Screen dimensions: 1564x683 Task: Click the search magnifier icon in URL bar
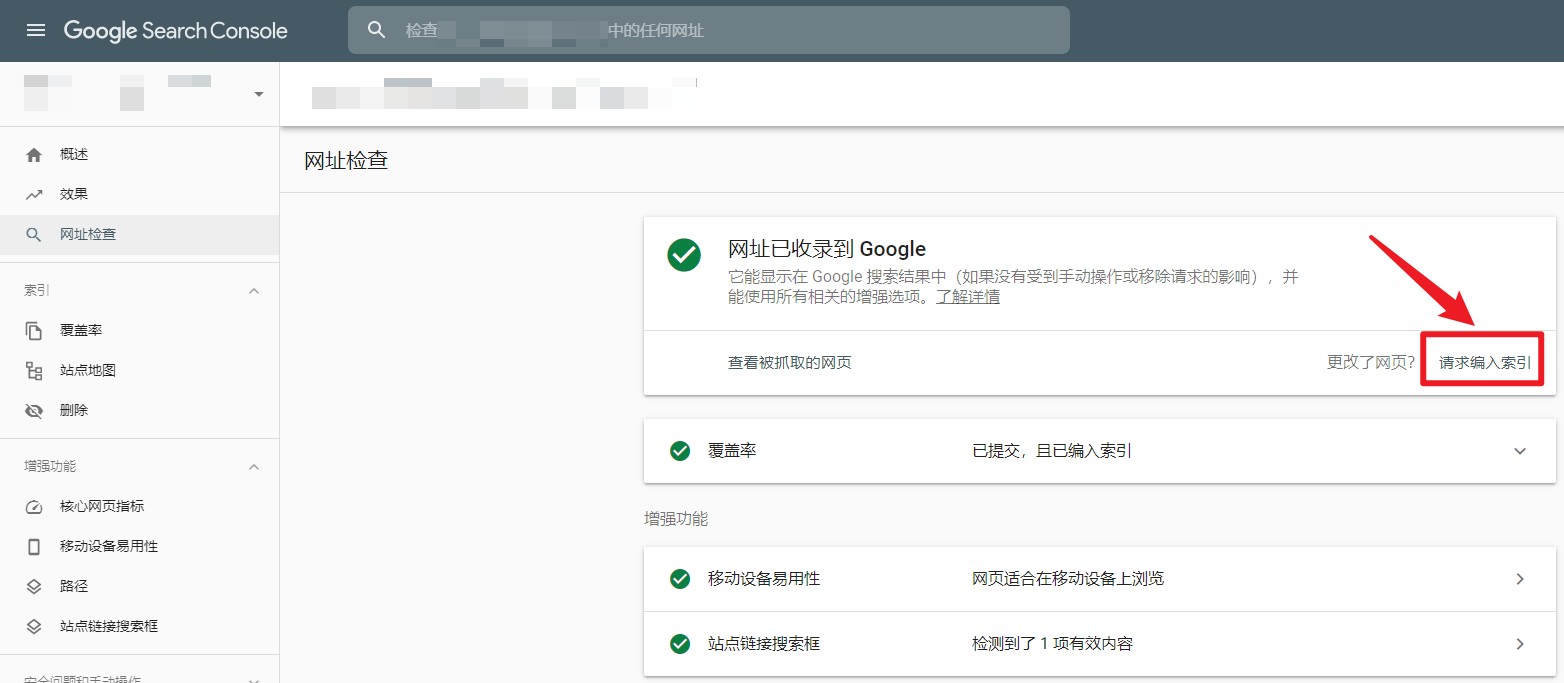[x=377, y=30]
